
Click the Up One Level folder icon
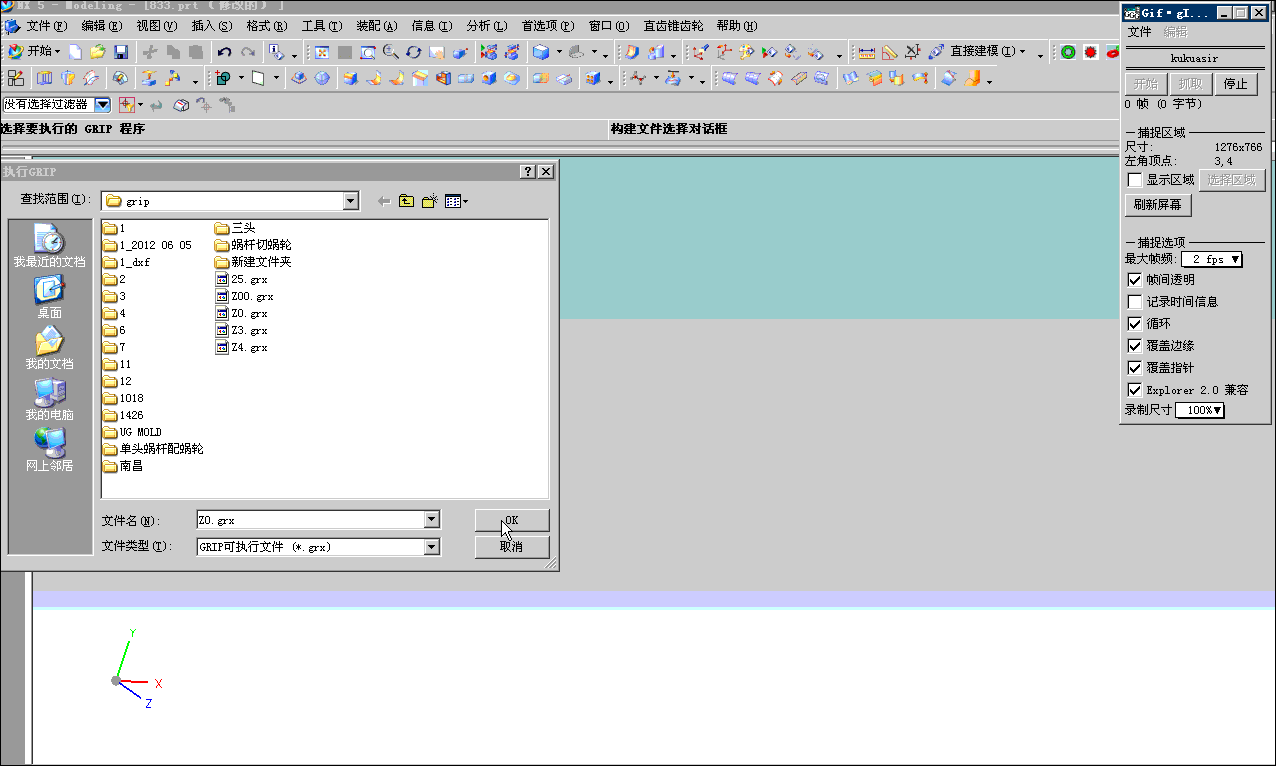click(x=406, y=201)
